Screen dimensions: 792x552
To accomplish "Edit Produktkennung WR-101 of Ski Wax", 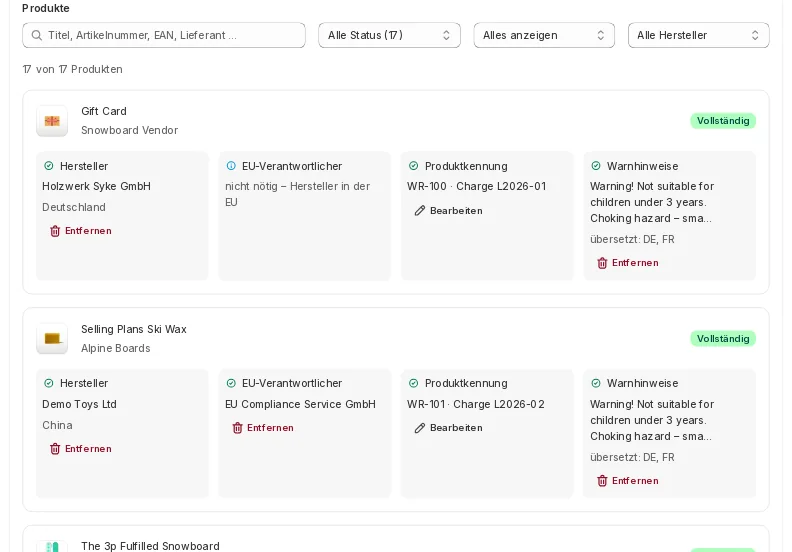I will pyautogui.click(x=449, y=428).
